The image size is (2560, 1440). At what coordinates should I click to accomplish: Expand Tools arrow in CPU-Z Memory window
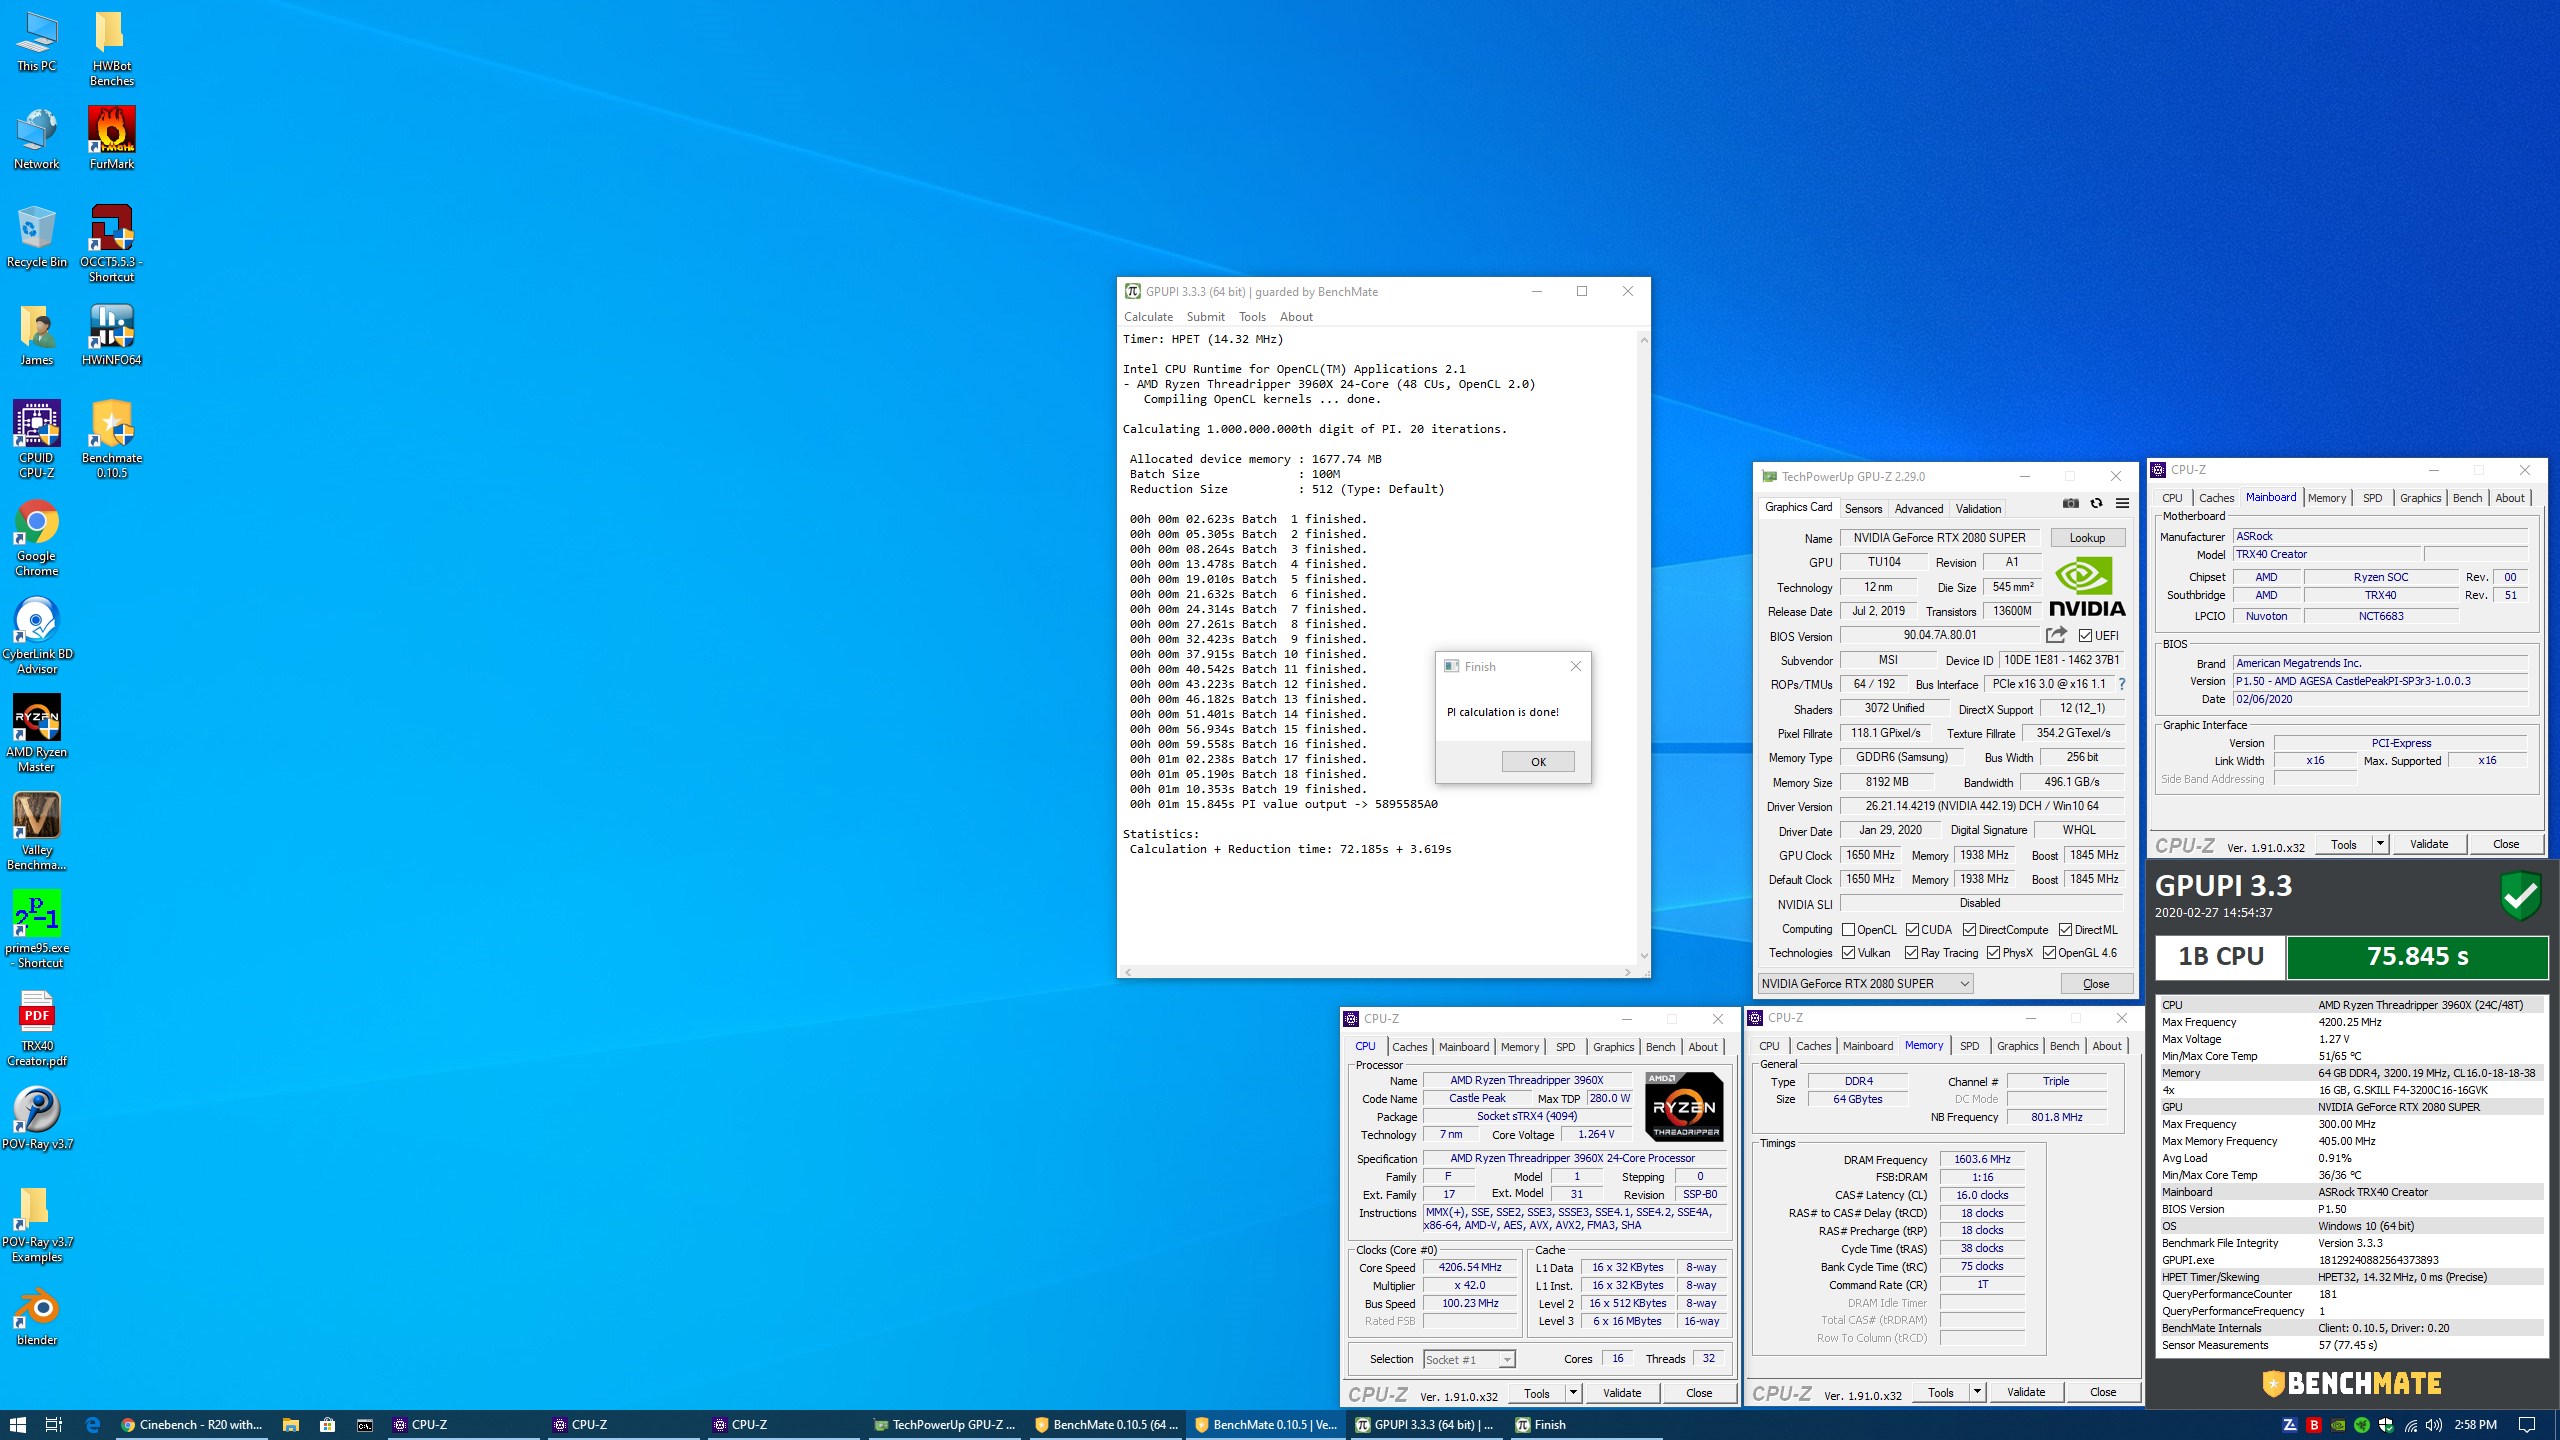[1976, 1392]
